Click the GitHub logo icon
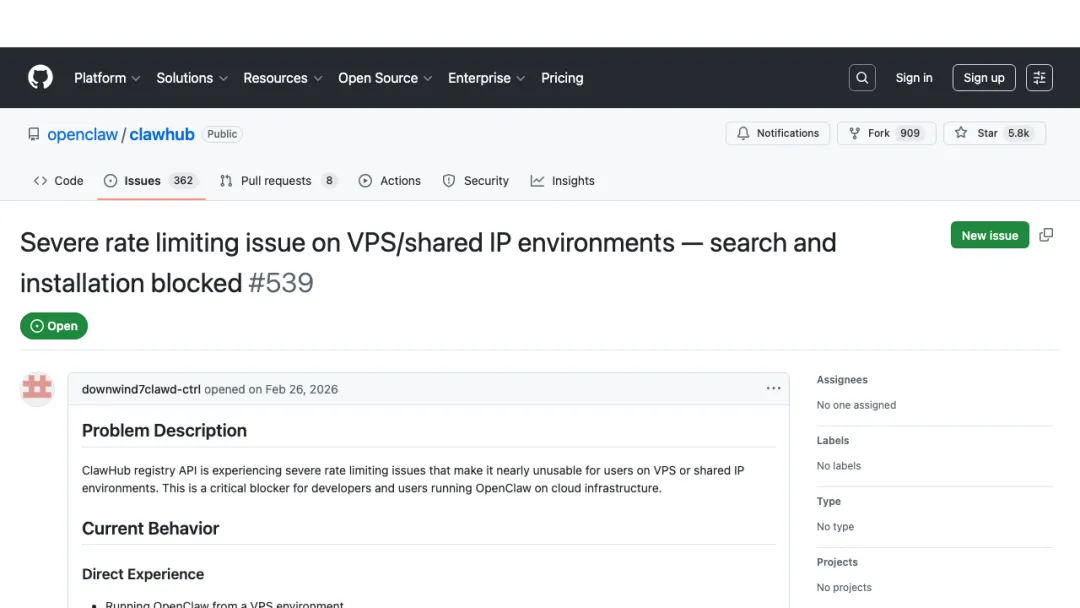The width and height of the screenshot is (1080, 608). click(40, 78)
